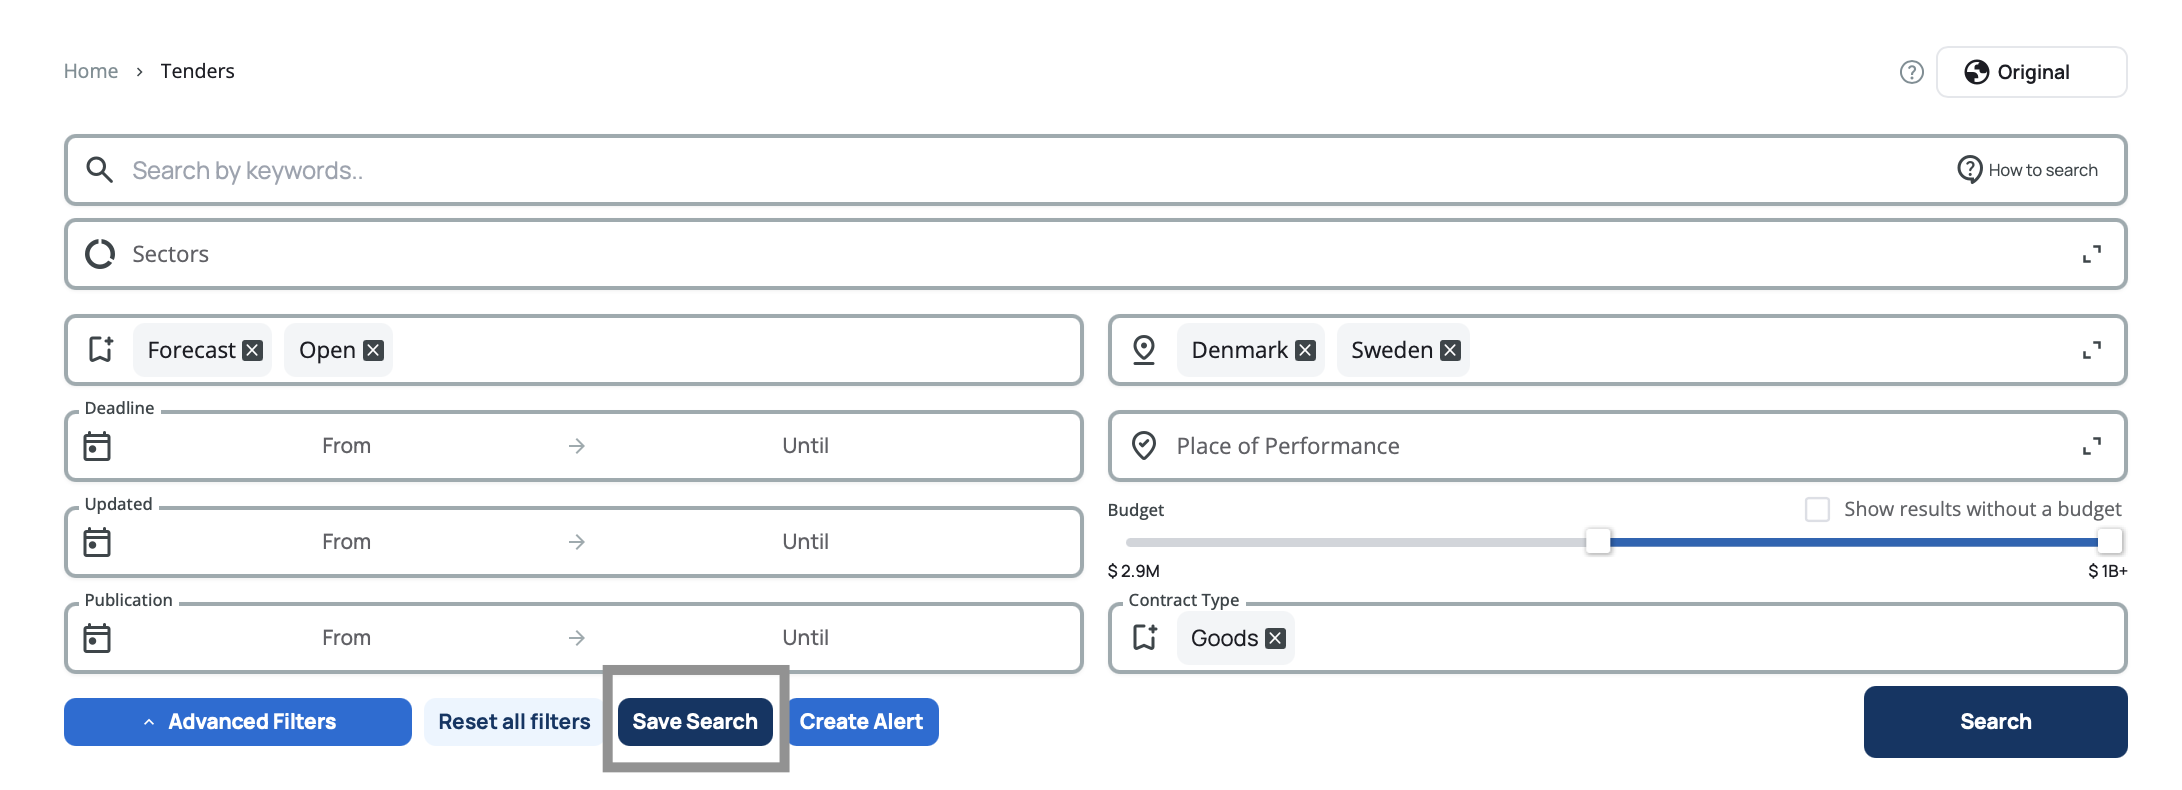
Task: Click the calendar icon in the Deadline field
Action: (97, 446)
